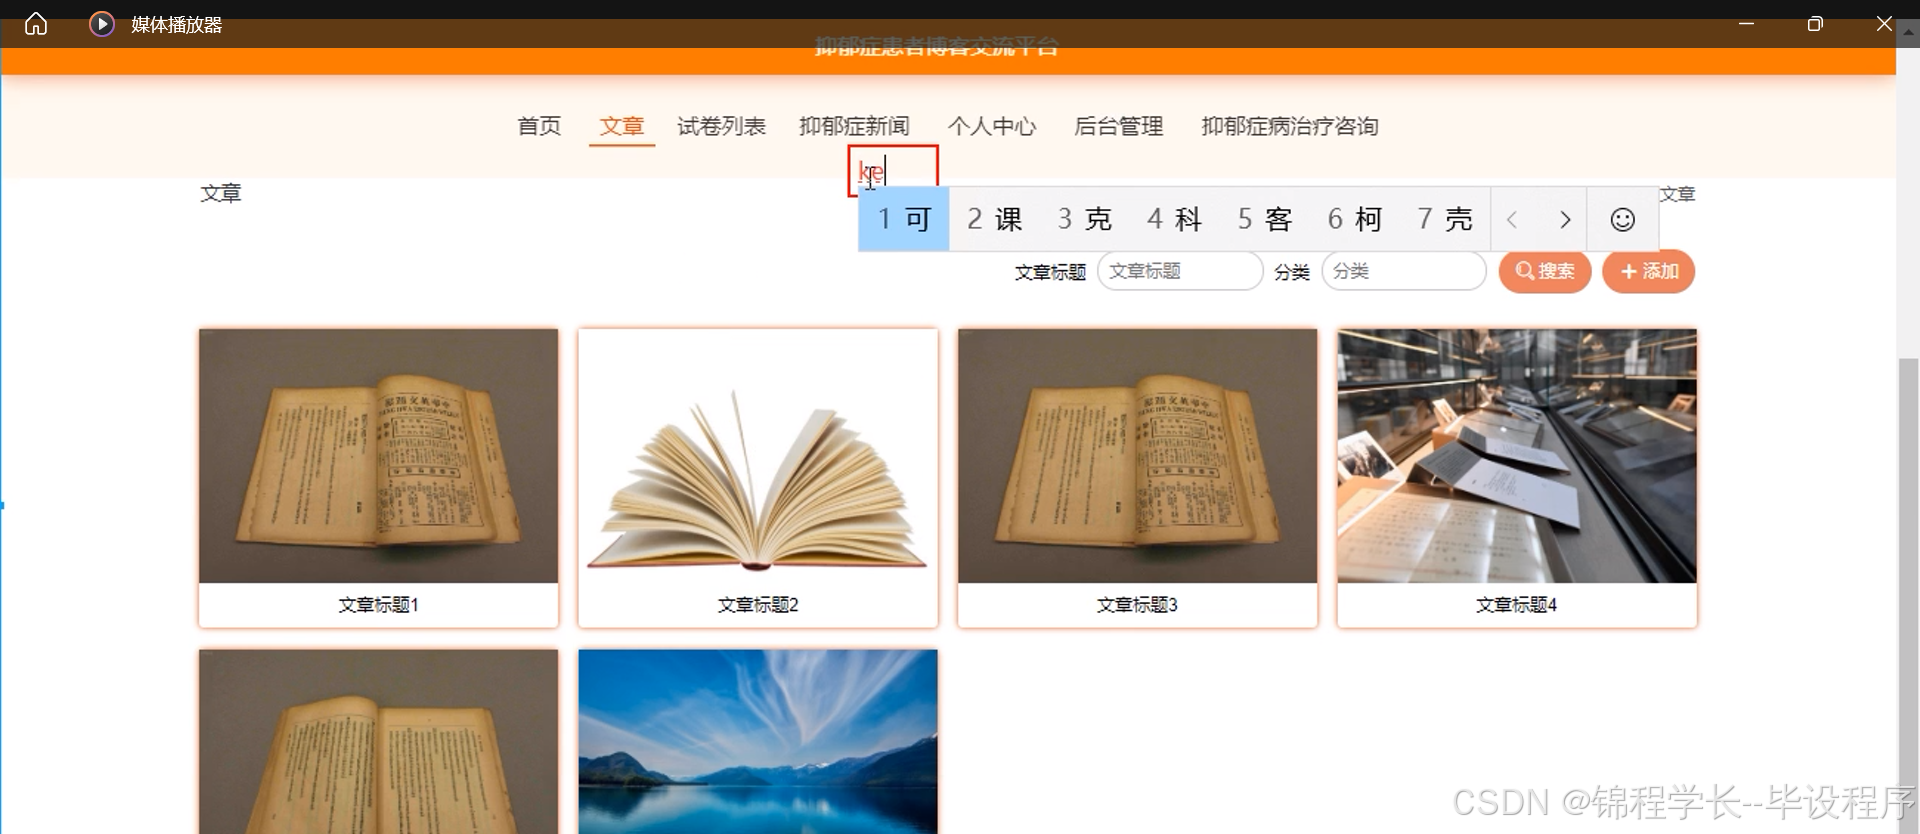
Task: Choose IME candidate 3 克
Action: click(x=1084, y=219)
